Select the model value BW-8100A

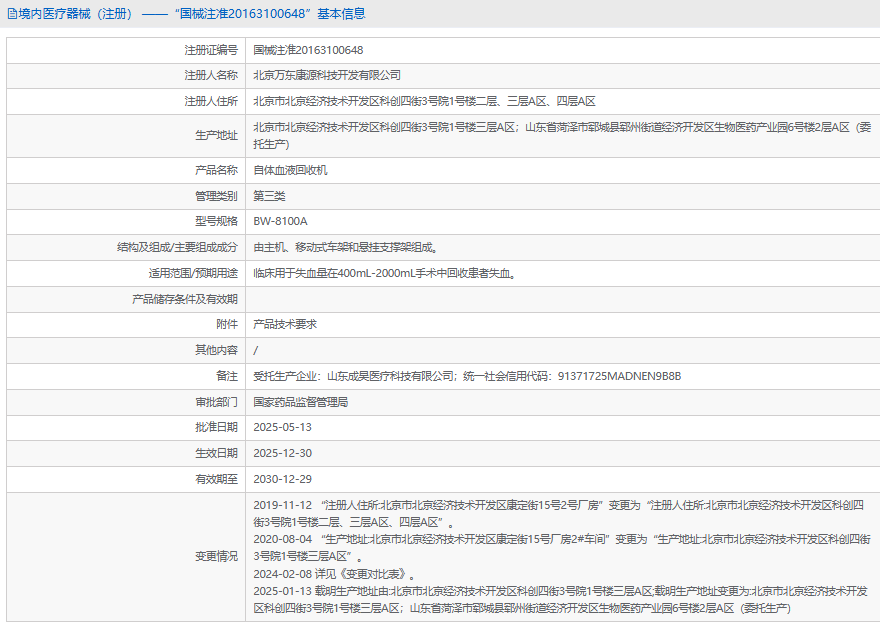(x=280, y=221)
